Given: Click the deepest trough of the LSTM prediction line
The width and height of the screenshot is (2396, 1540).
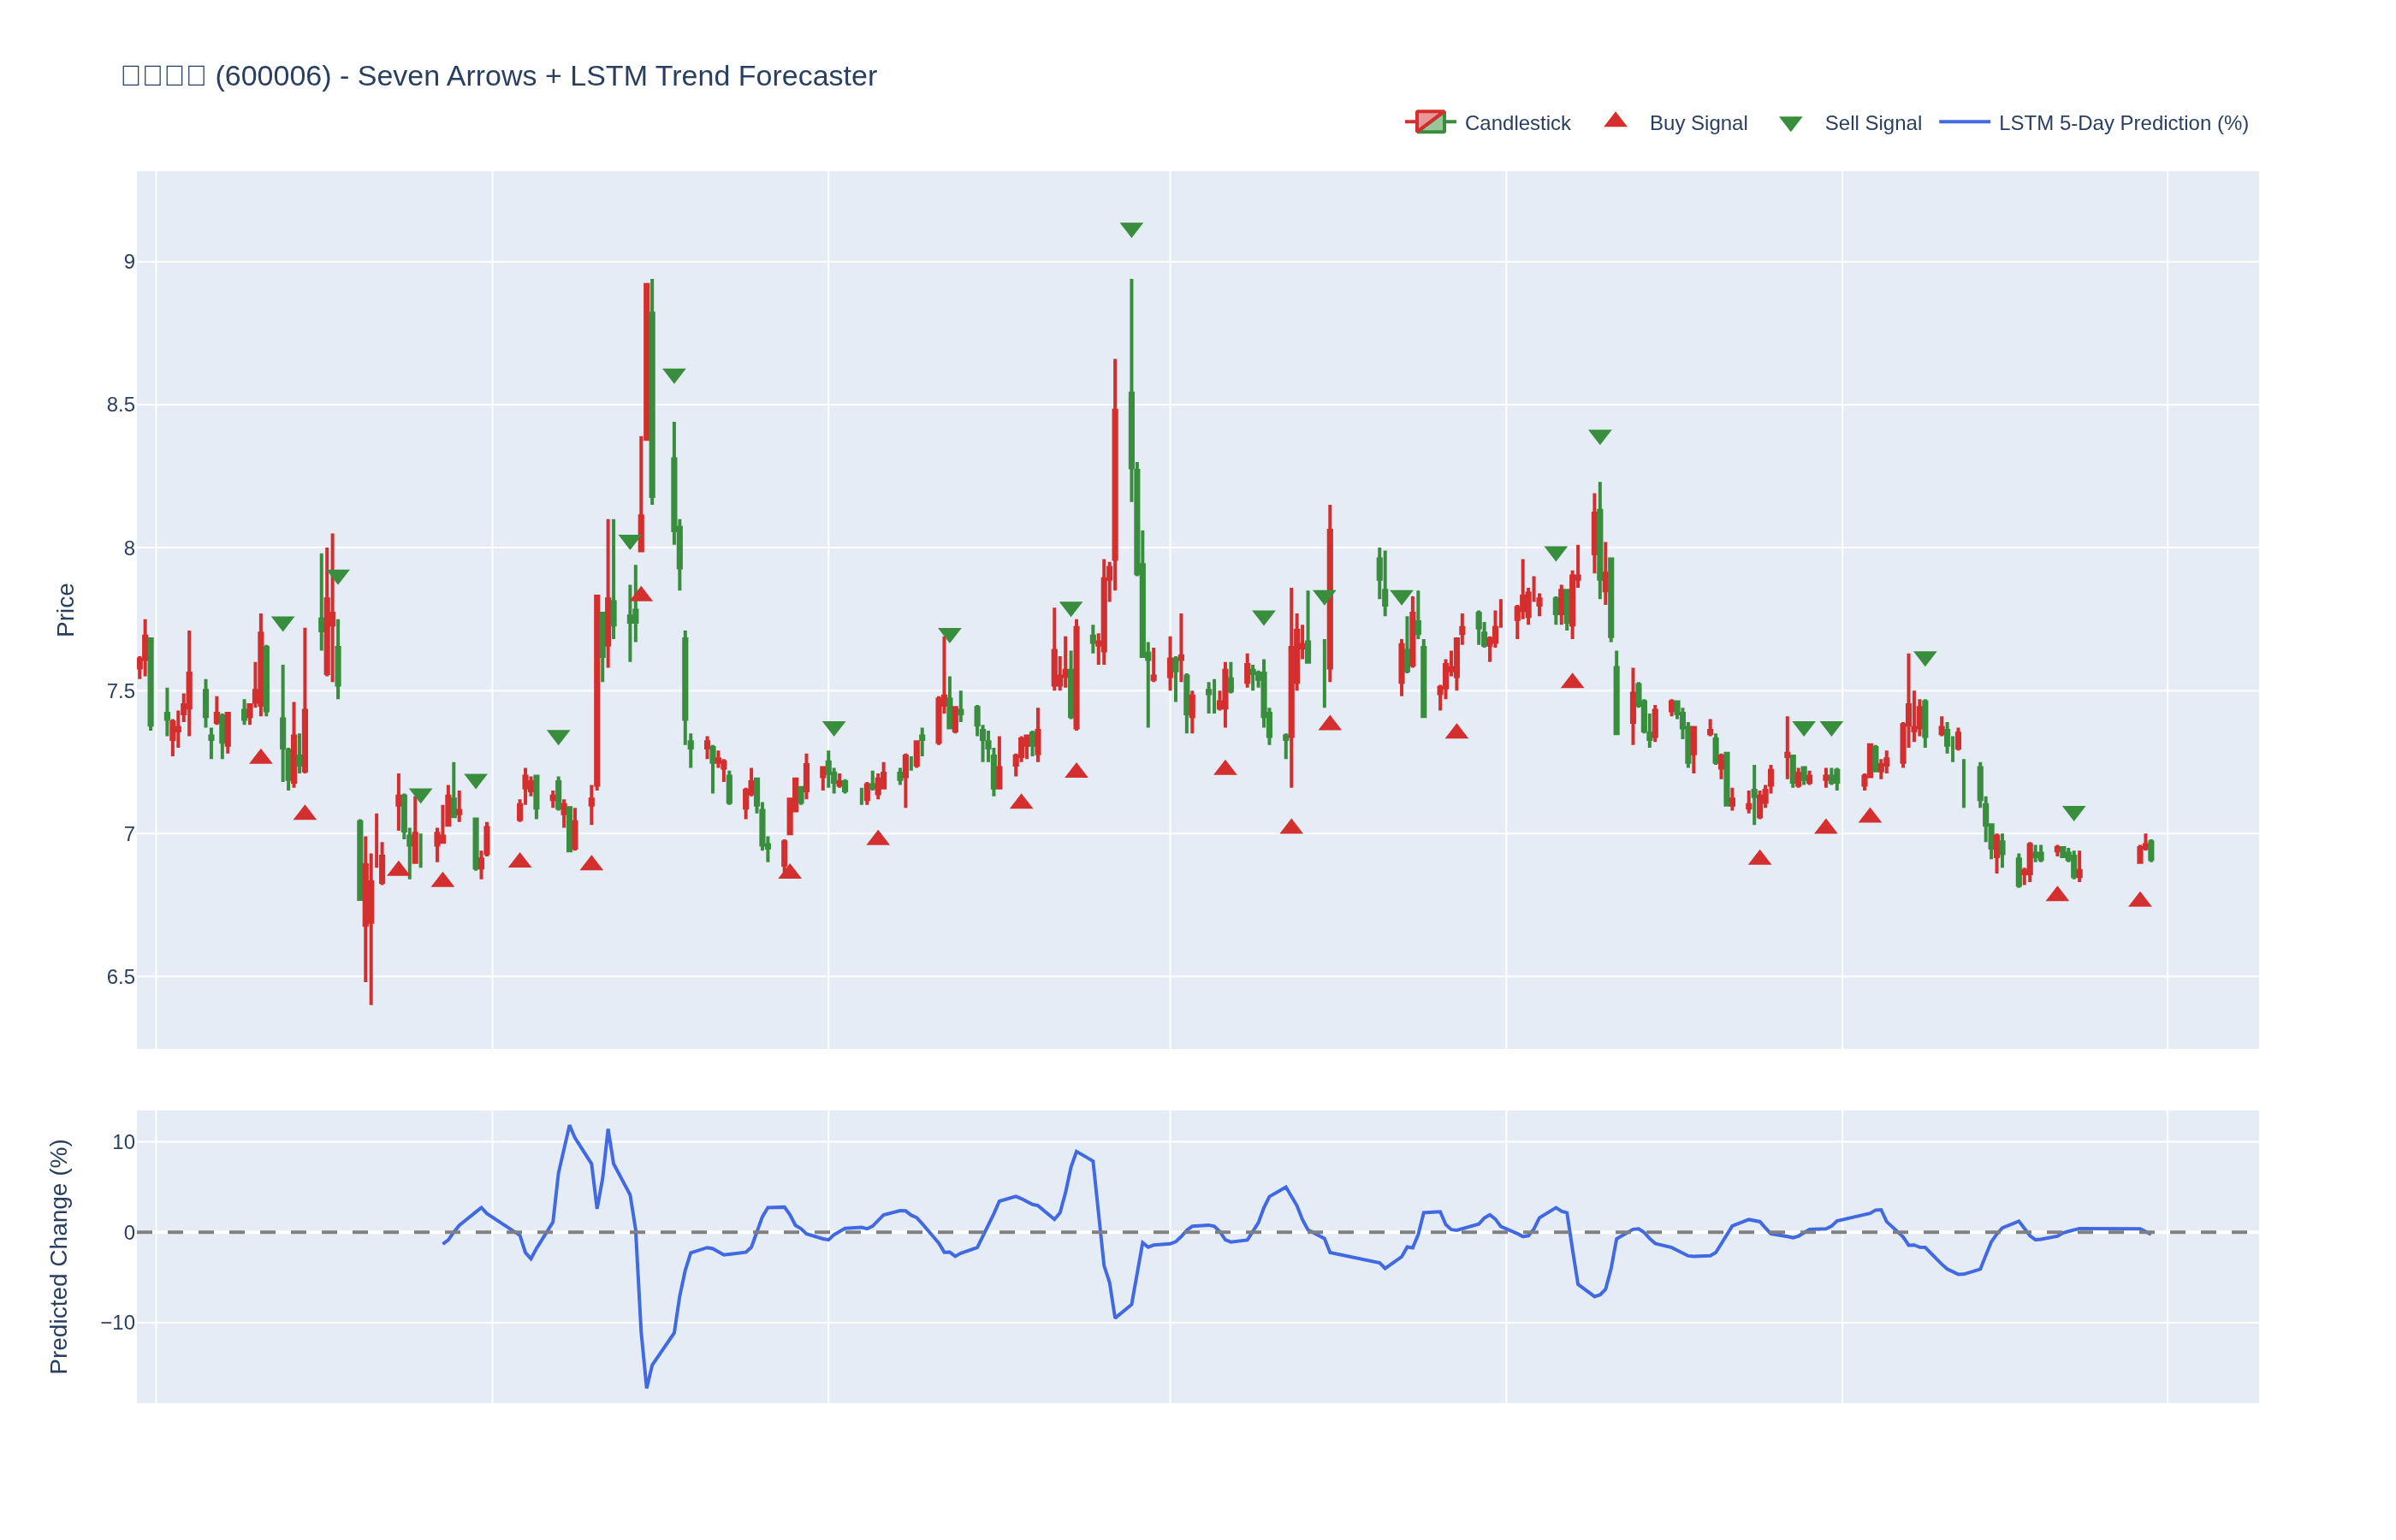Looking at the screenshot, I should coord(647,1386).
